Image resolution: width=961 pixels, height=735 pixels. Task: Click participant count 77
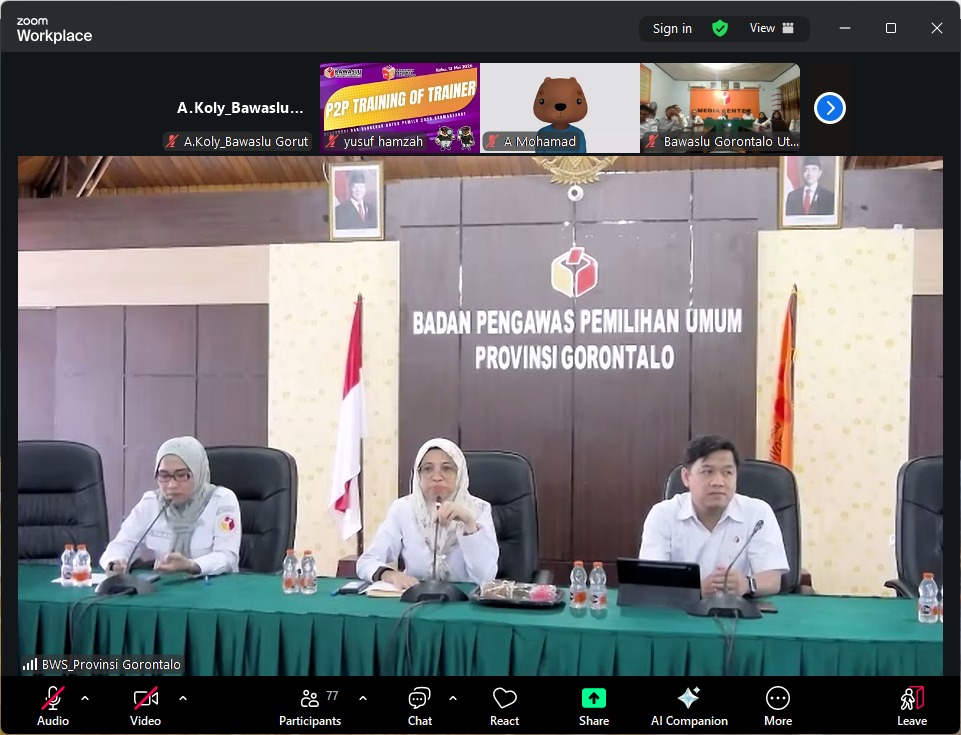coord(332,696)
